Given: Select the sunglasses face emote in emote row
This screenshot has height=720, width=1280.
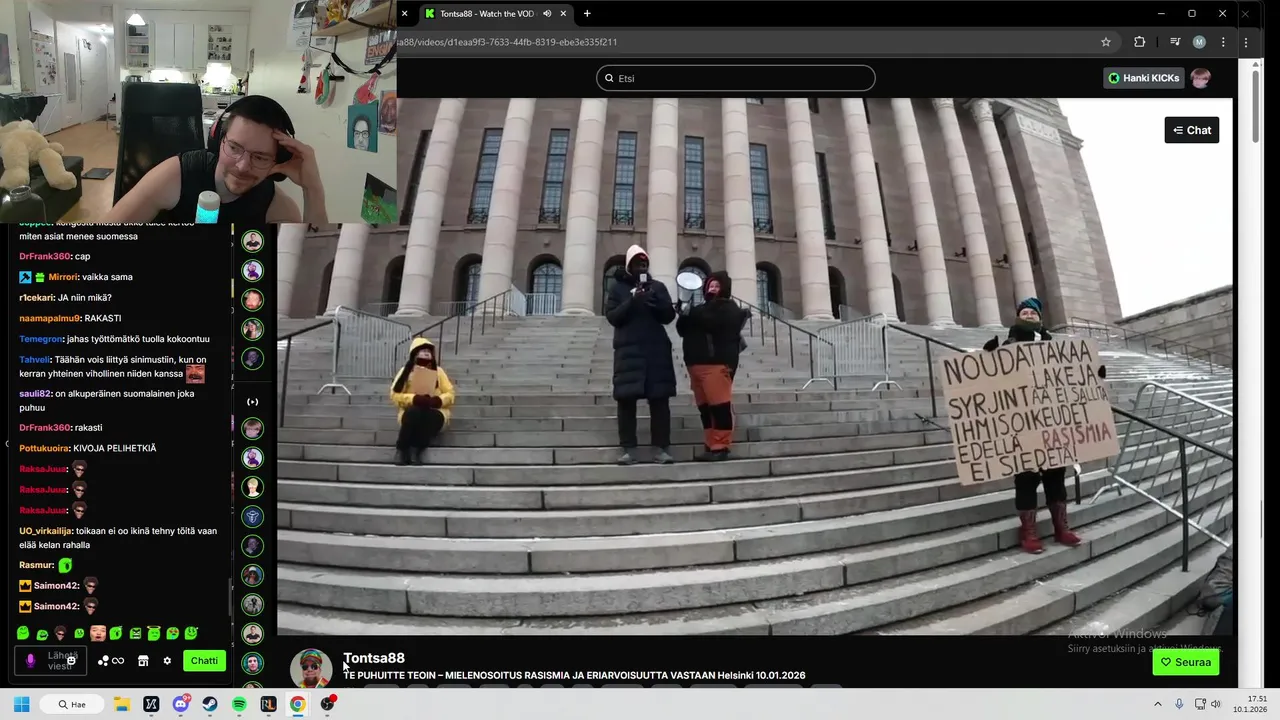Looking at the screenshot, I should click(60, 633).
